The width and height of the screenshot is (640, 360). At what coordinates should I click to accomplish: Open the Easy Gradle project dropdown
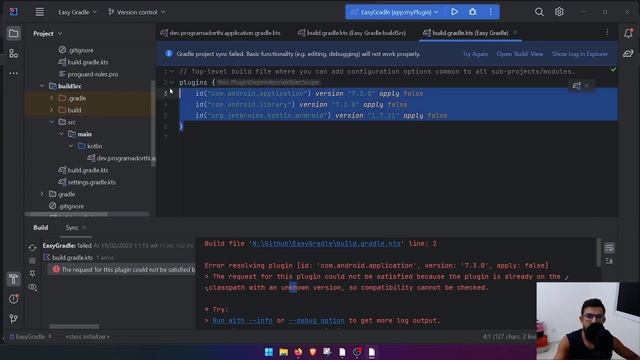pos(78,12)
